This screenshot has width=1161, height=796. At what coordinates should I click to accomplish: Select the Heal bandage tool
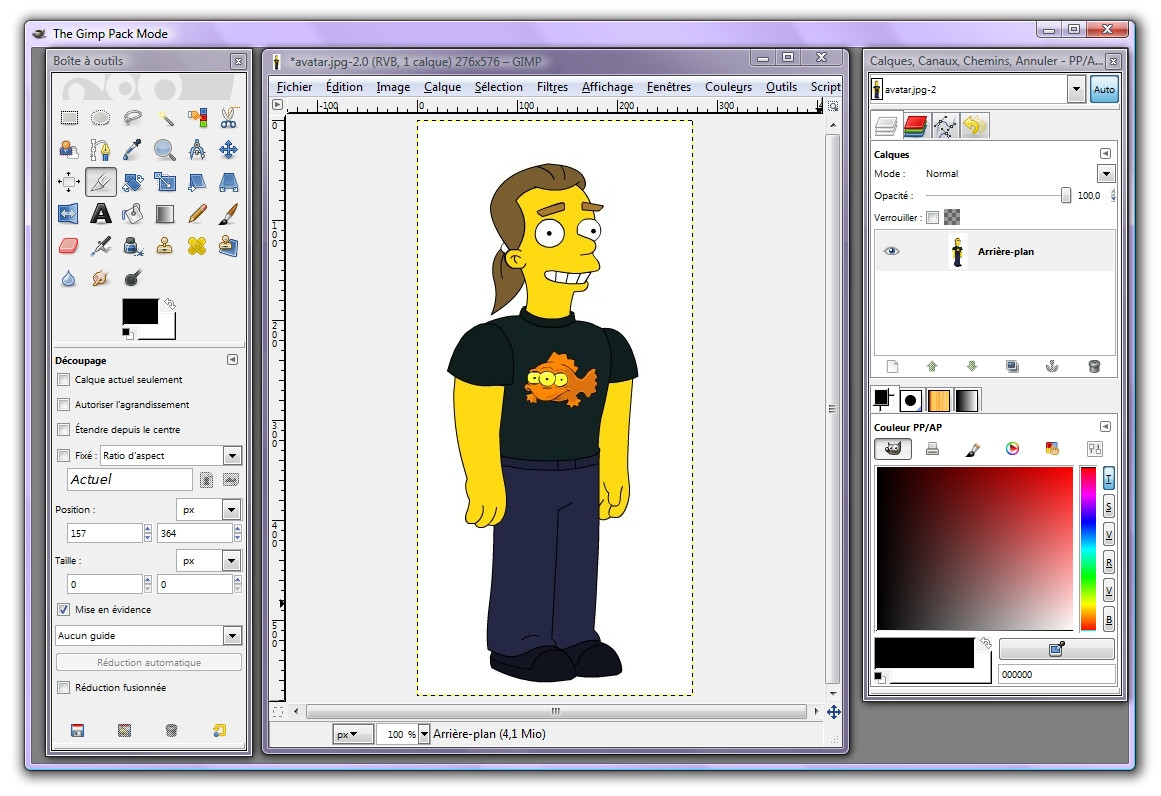197,246
